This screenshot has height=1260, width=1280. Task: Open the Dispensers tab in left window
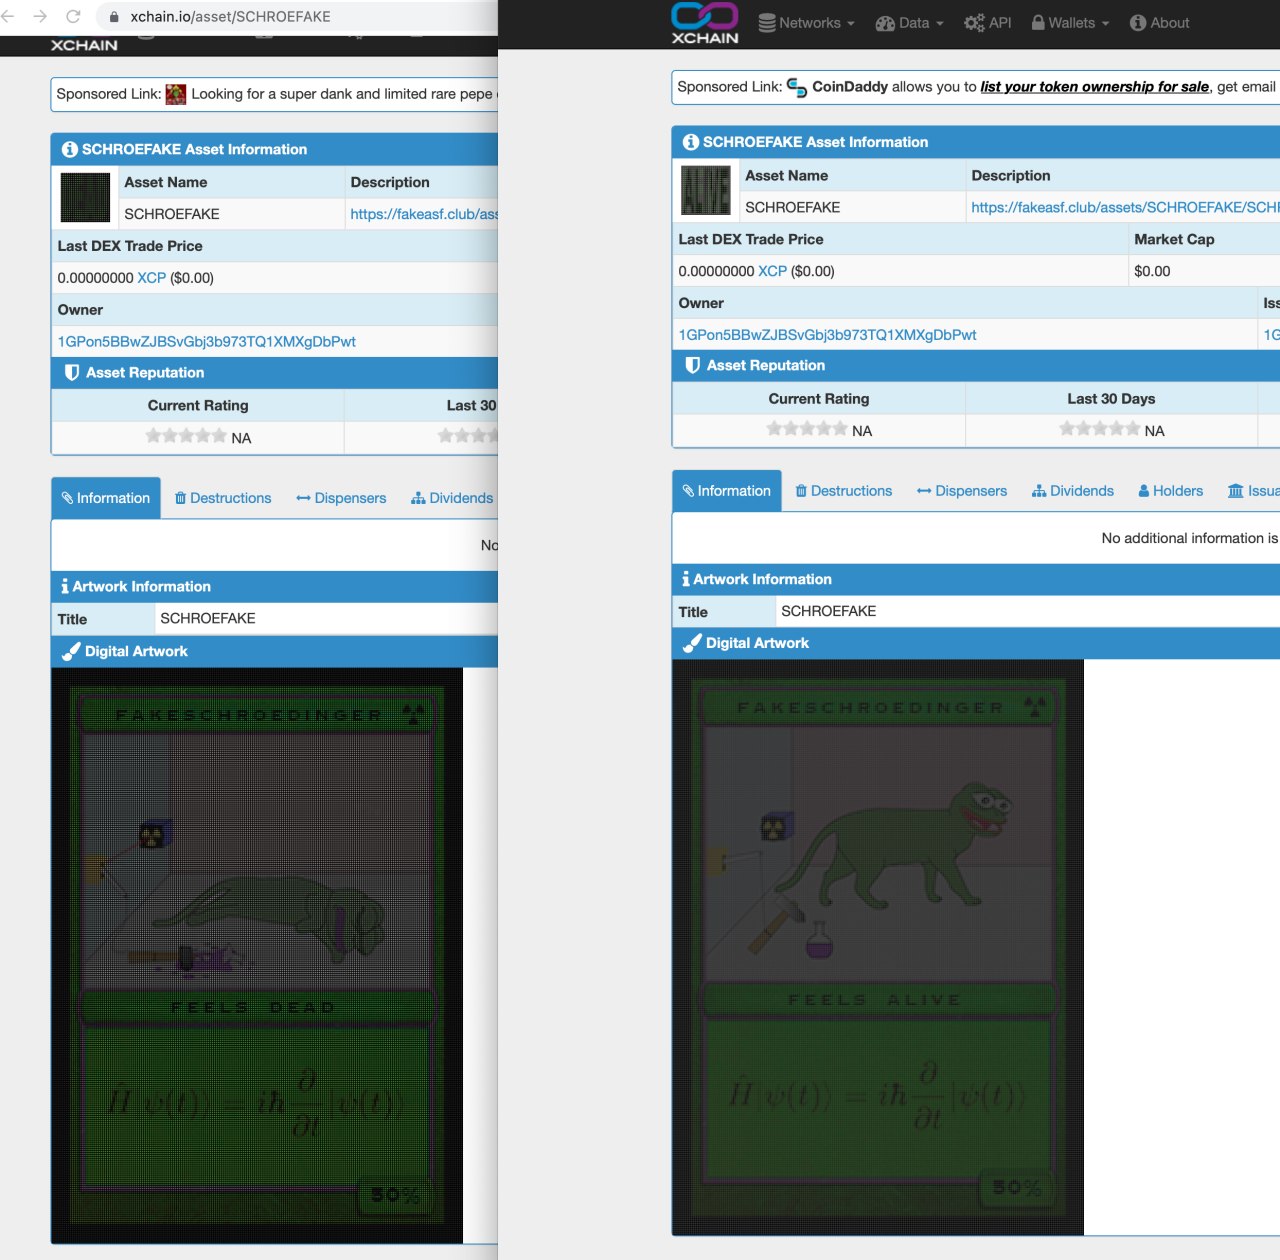point(341,498)
